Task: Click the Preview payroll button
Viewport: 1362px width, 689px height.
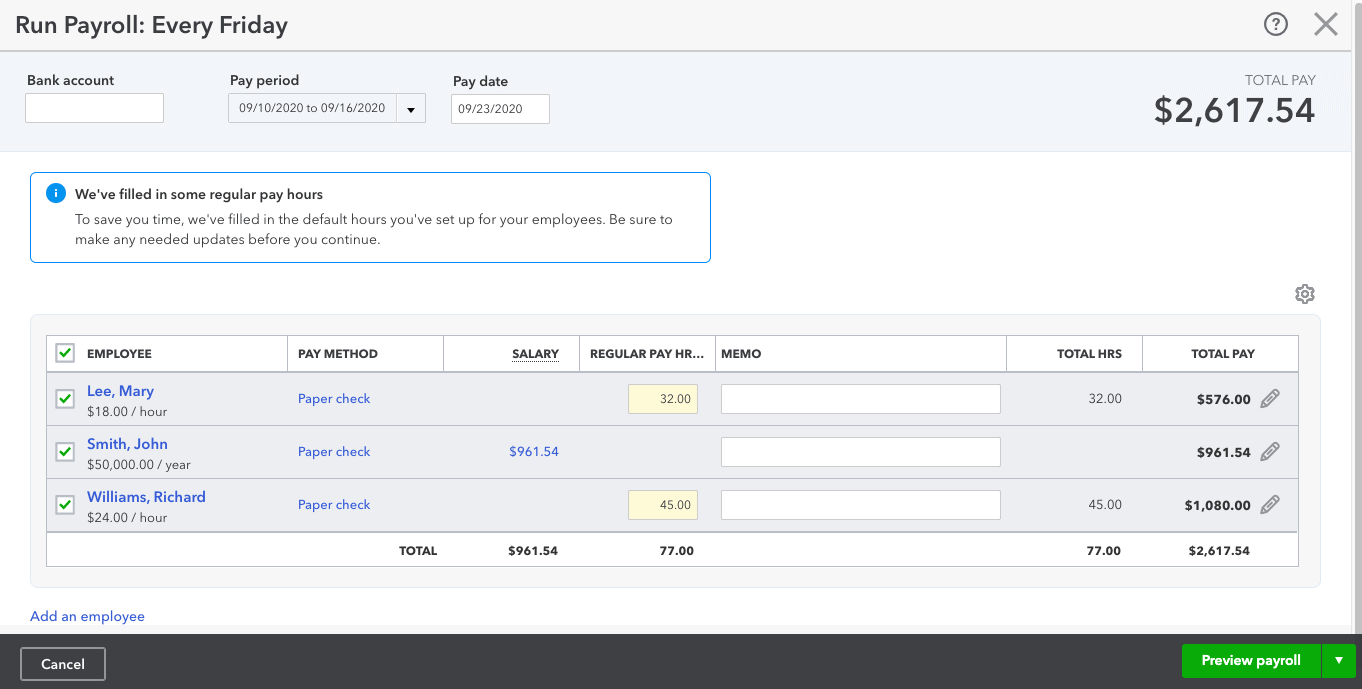Action: (1251, 661)
